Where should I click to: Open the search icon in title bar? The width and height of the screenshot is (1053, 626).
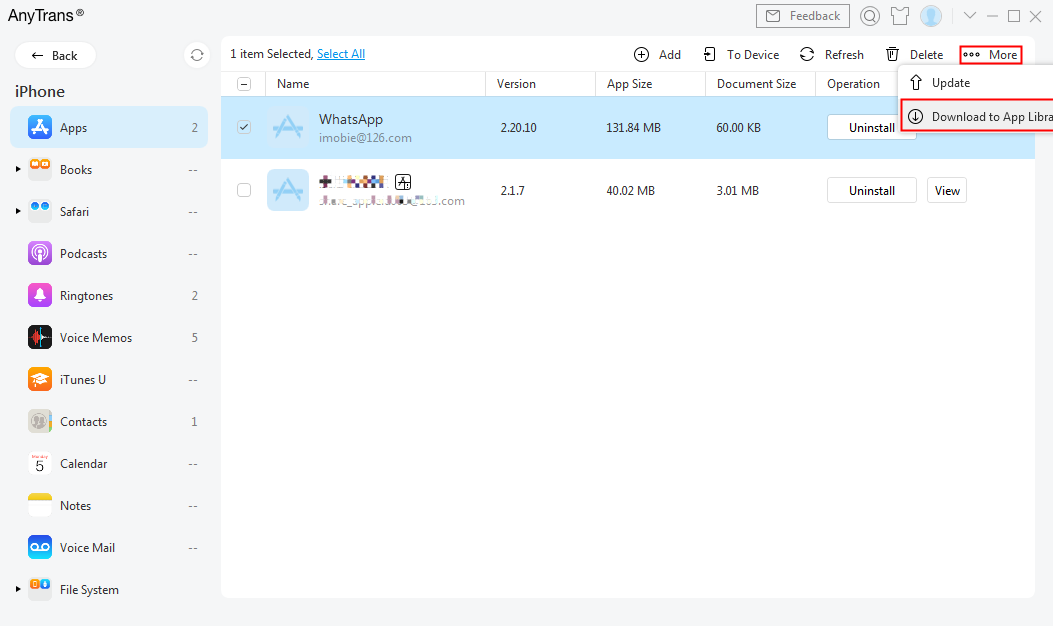pos(870,16)
